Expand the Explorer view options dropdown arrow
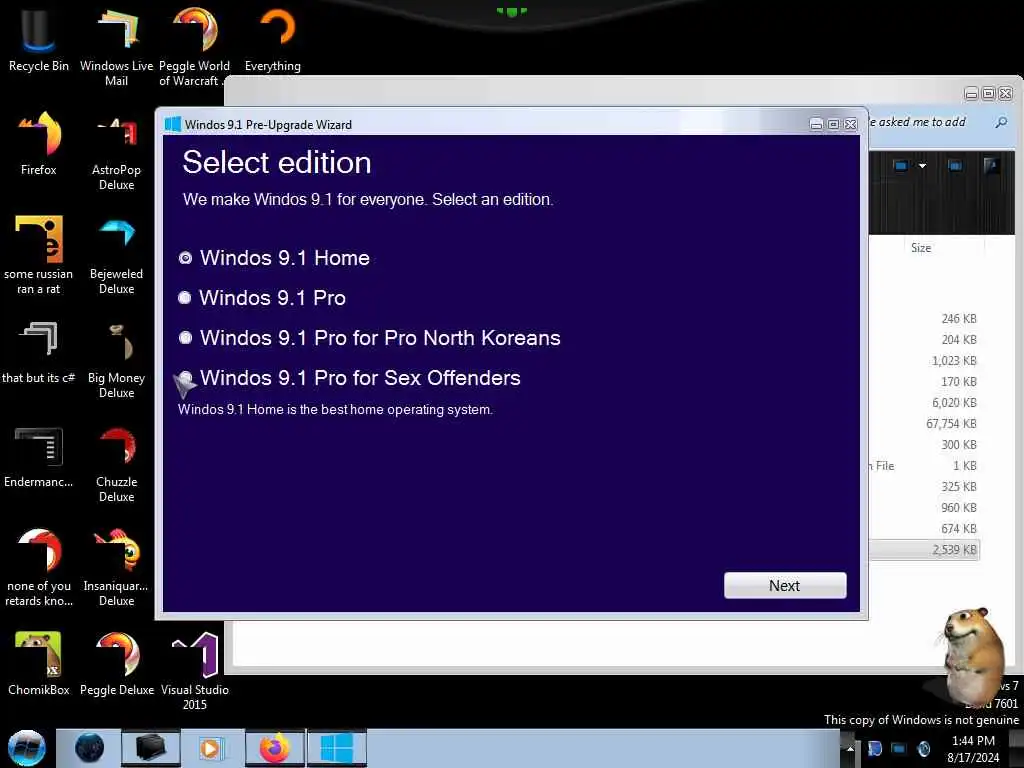1024x768 pixels. point(922,166)
